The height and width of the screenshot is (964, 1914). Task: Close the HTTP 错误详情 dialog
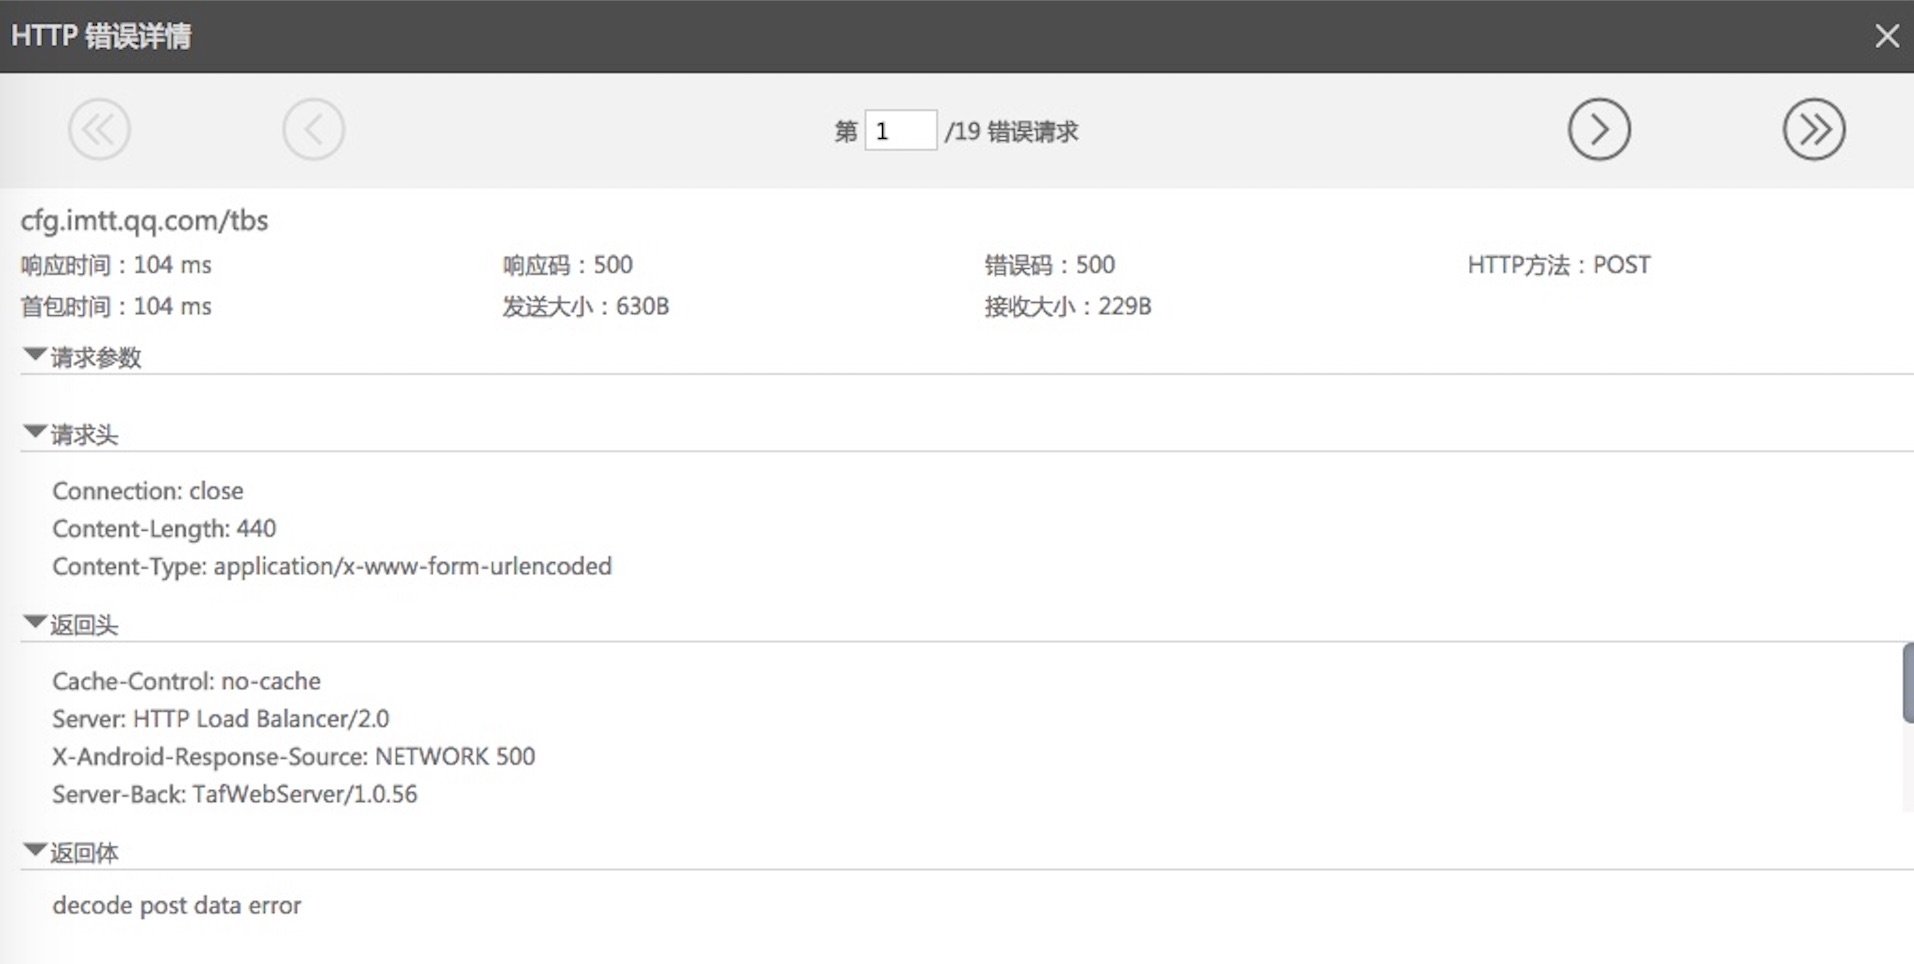[x=1886, y=36]
